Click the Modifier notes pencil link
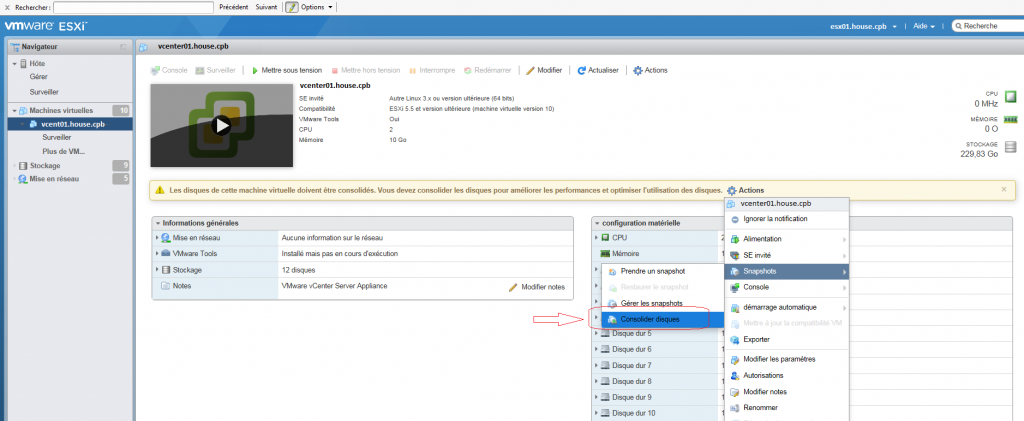The width and height of the screenshot is (1024, 421). 537,287
